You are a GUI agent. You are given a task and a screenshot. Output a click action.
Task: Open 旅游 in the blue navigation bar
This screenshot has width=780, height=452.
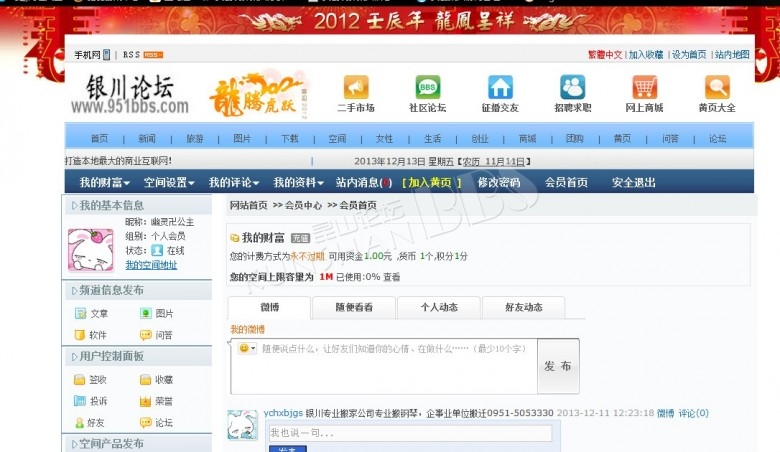(195, 139)
